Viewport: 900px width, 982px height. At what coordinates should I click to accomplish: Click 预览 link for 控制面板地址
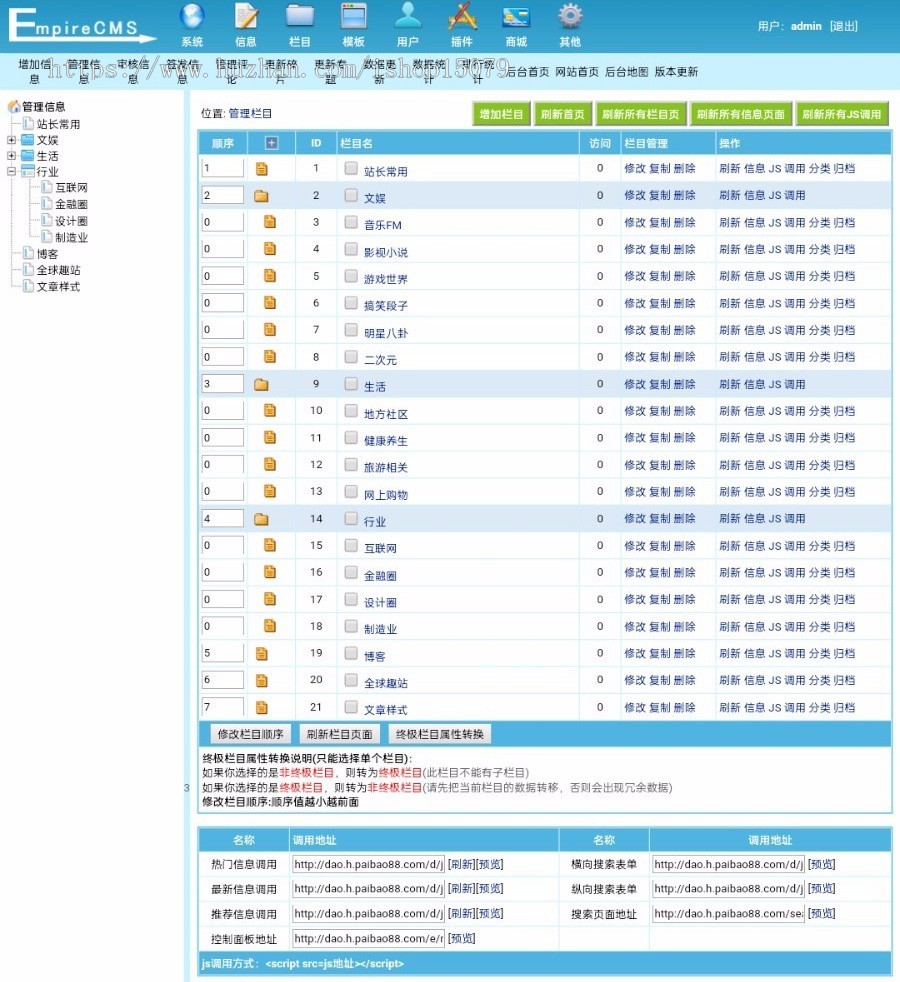(462, 938)
